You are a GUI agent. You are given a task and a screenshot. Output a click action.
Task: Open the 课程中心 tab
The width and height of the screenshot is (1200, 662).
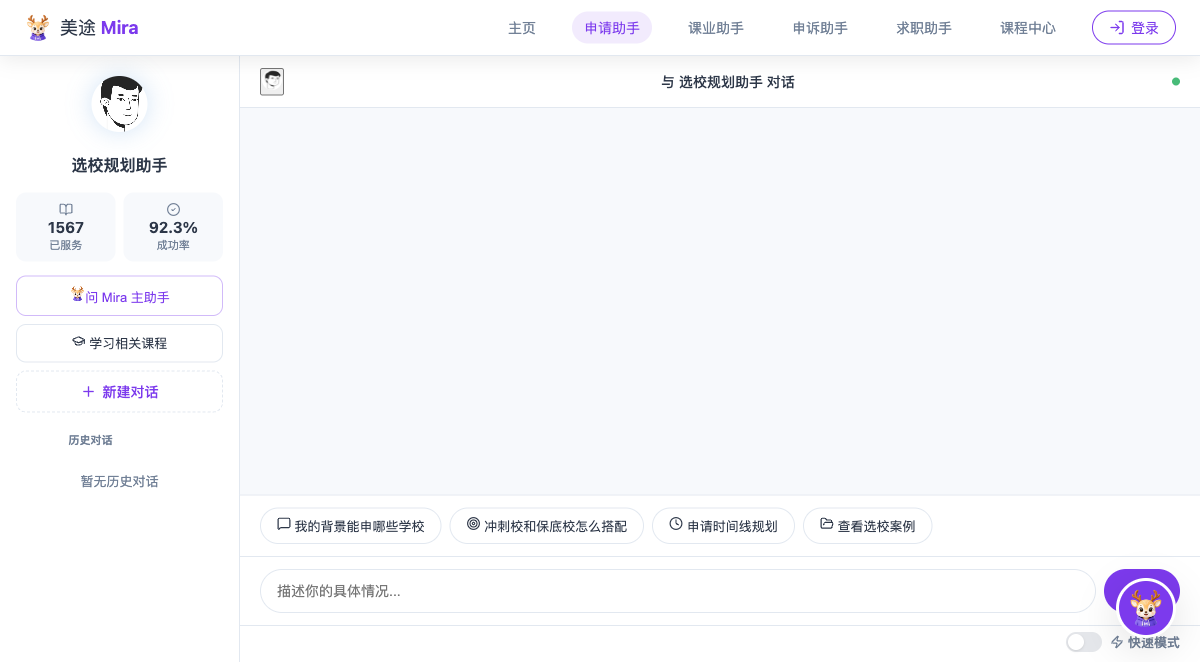pos(1028,28)
